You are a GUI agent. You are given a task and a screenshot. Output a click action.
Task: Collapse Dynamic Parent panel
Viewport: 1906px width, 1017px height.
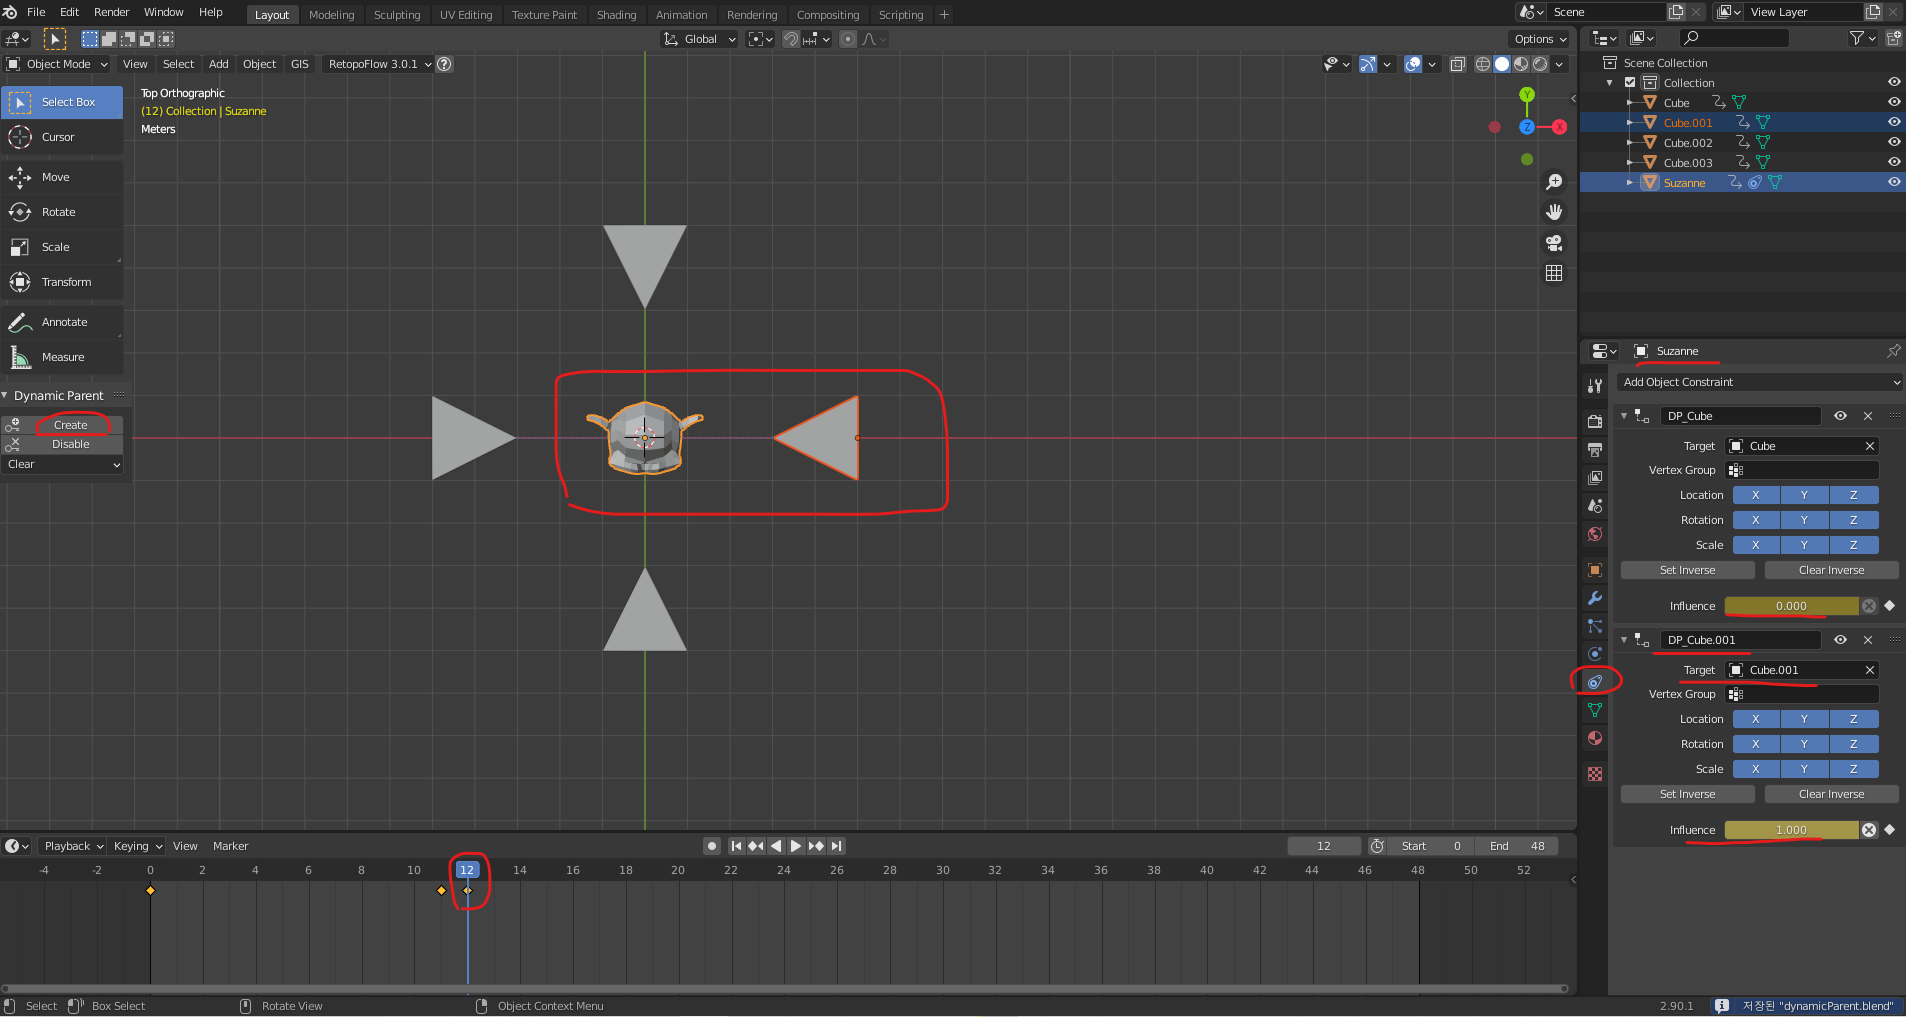point(5,396)
